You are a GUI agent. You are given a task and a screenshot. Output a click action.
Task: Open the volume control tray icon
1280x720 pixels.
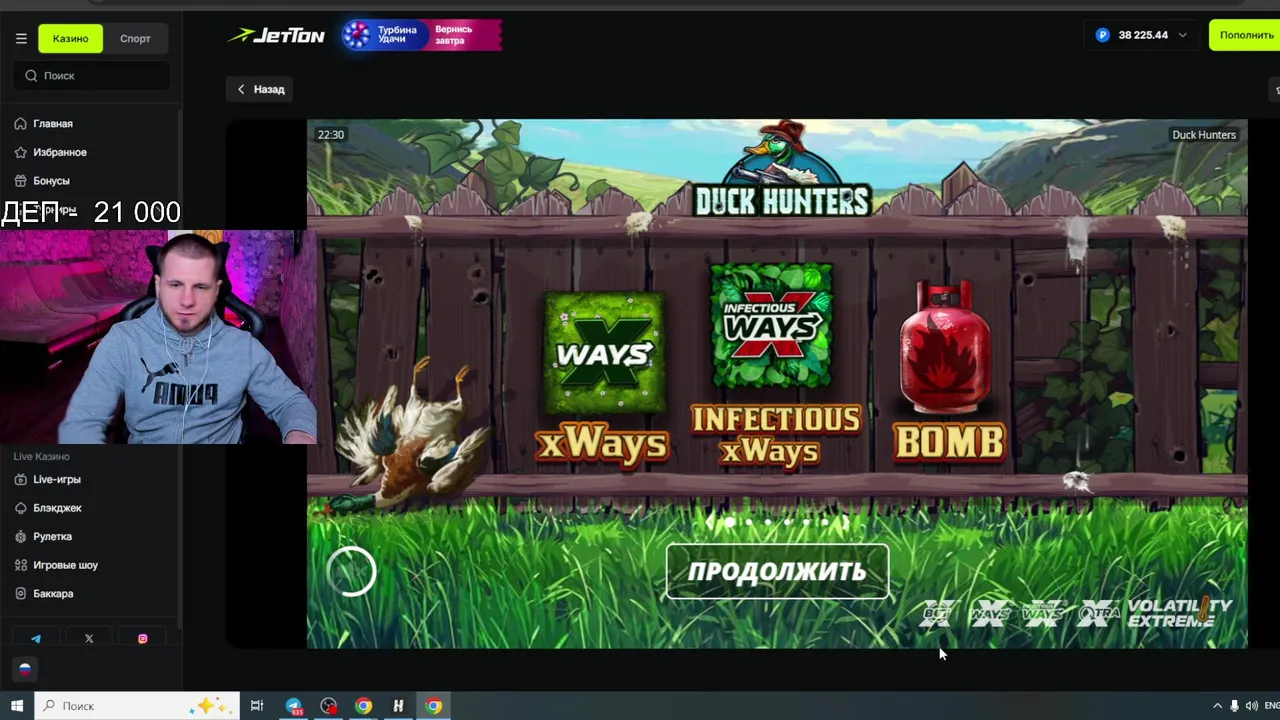click(1252, 706)
